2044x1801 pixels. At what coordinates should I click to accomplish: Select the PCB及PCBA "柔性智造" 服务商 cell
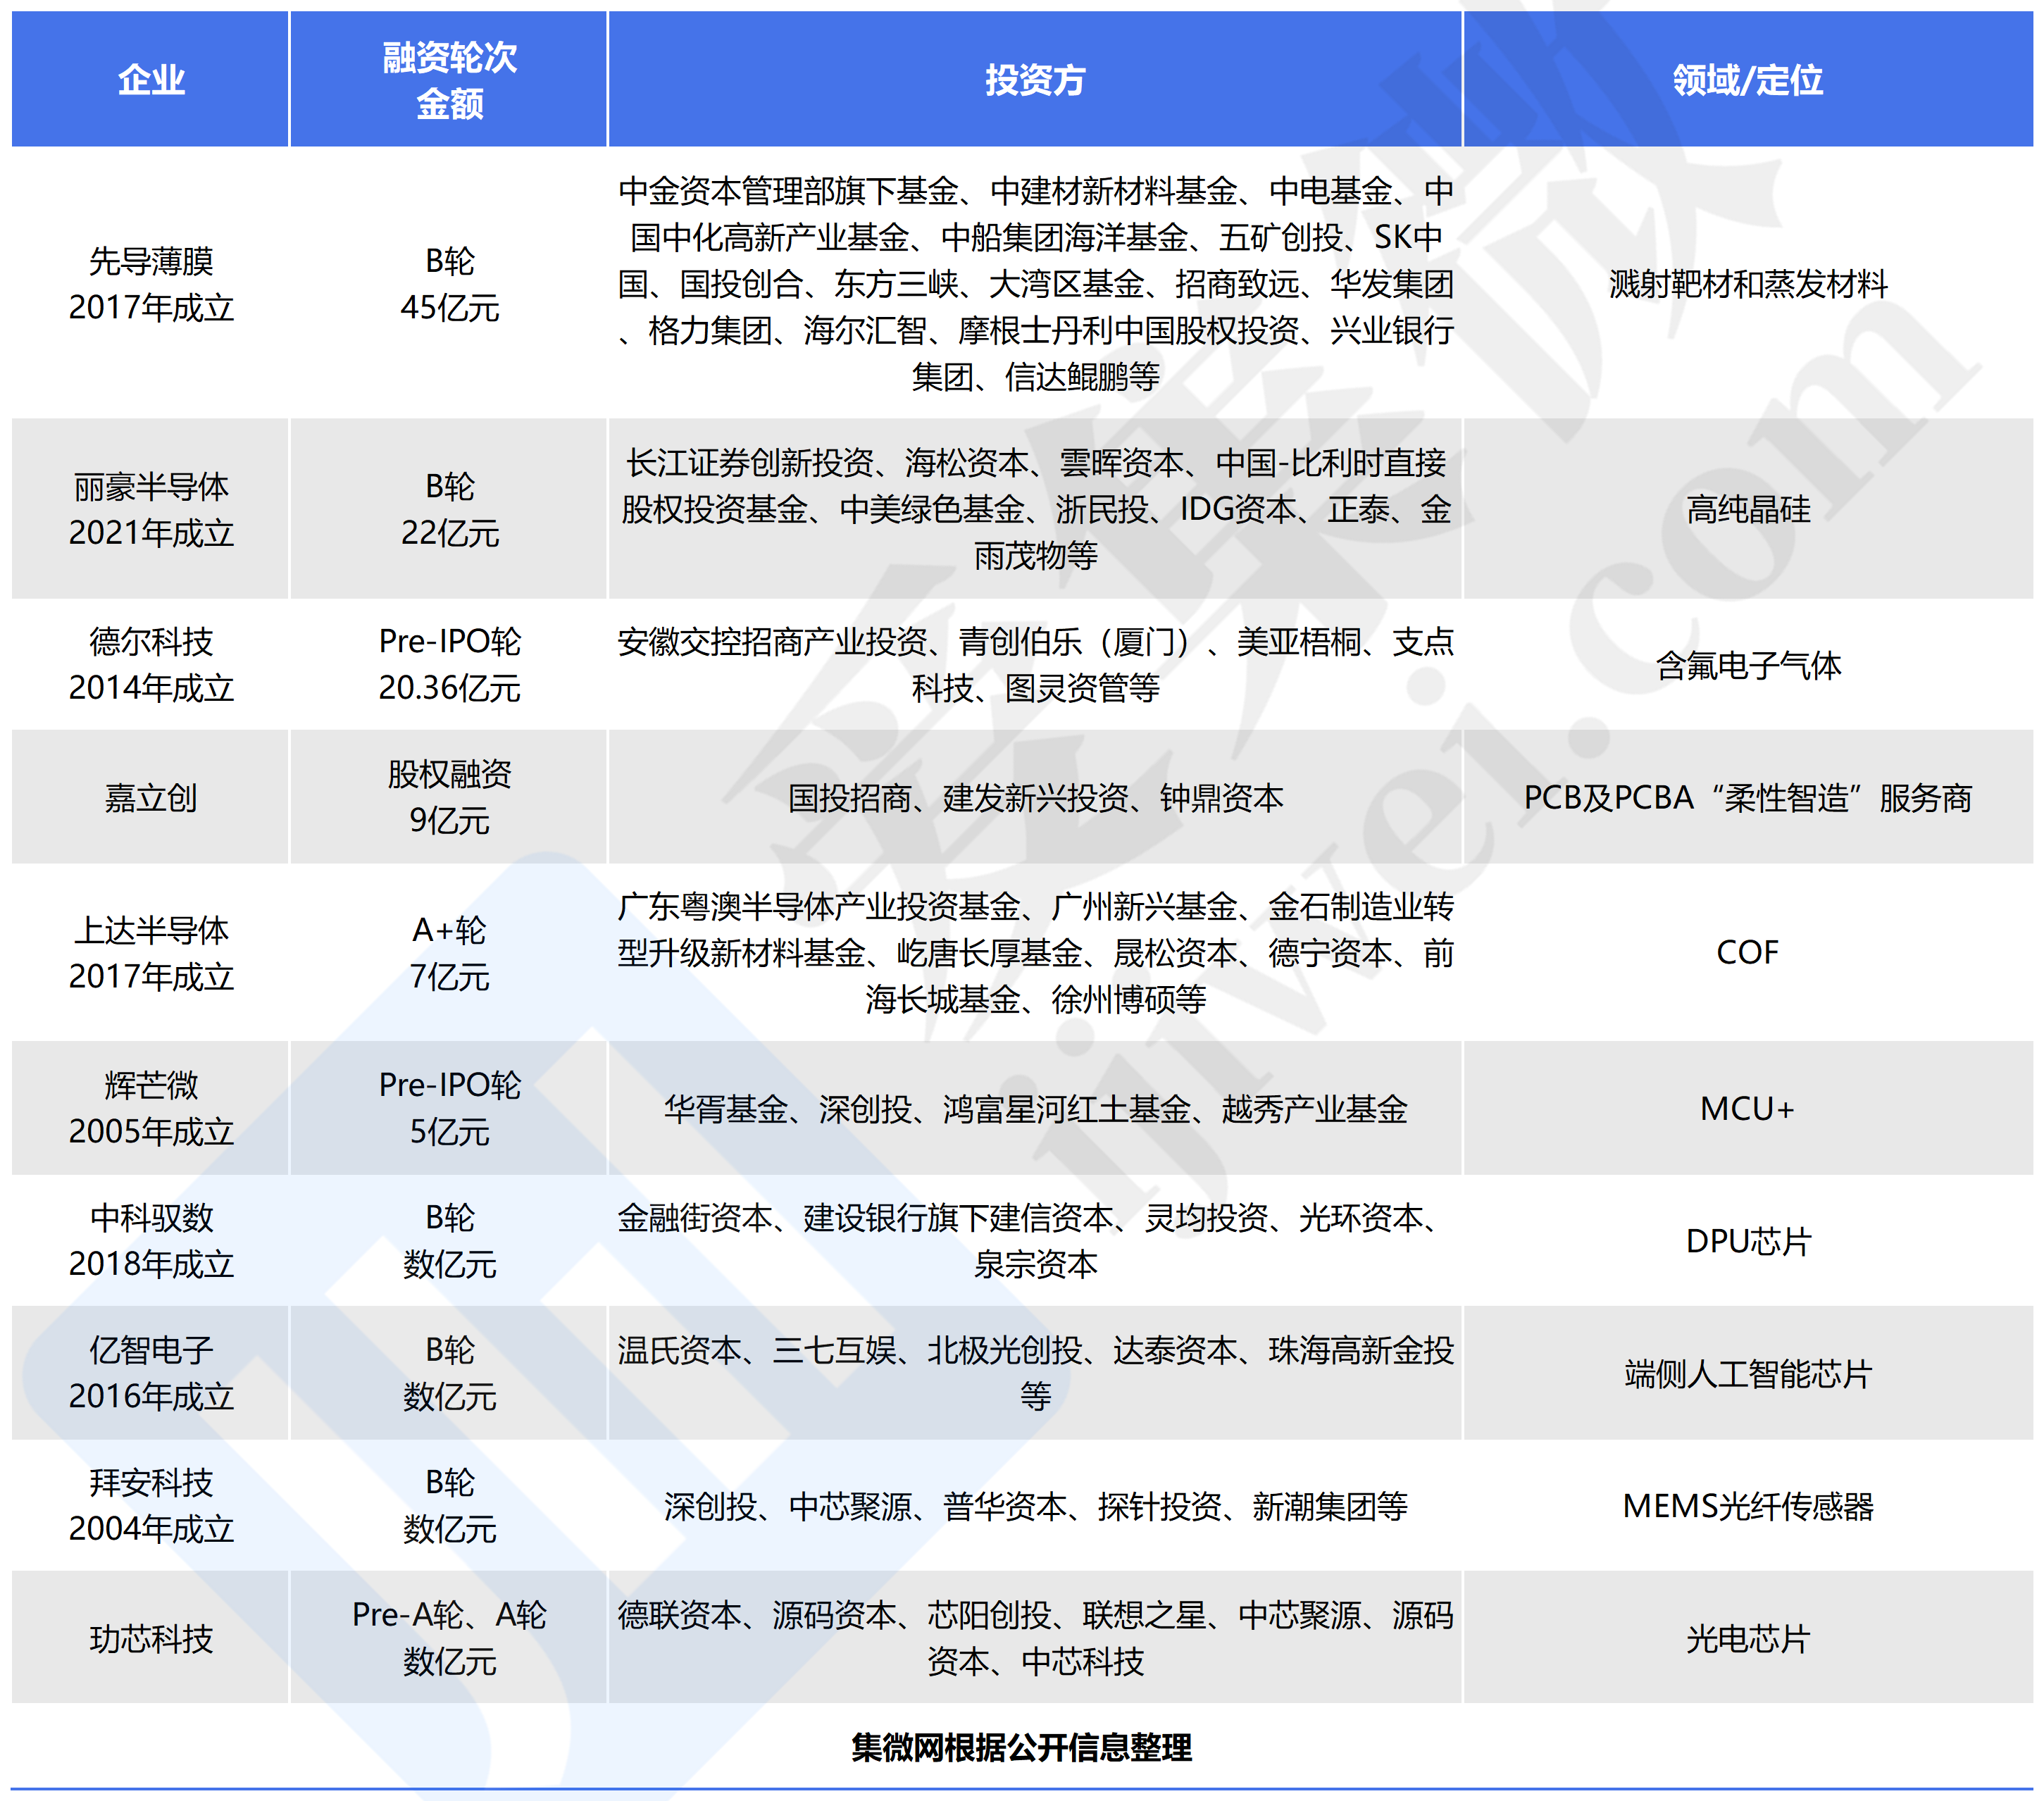tap(1748, 797)
